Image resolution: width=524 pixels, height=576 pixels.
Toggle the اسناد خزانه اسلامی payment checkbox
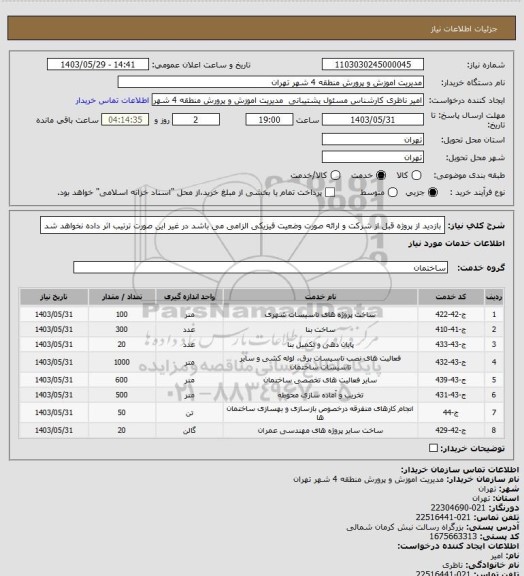(x=330, y=192)
